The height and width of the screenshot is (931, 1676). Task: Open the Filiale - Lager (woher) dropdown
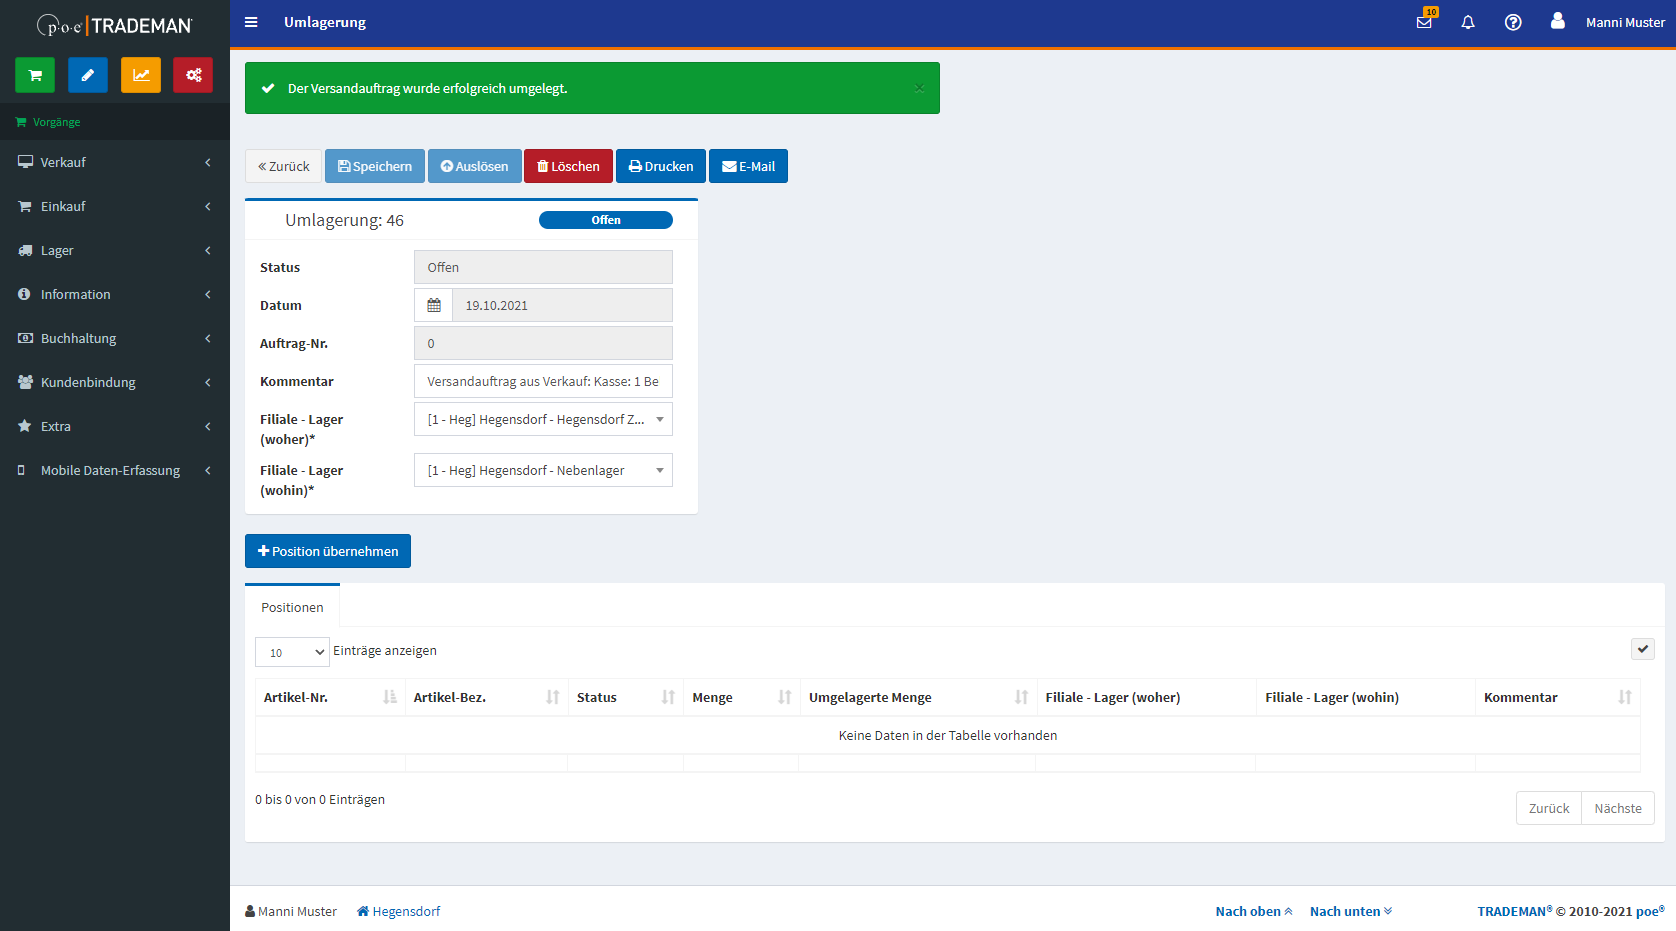tap(543, 419)
